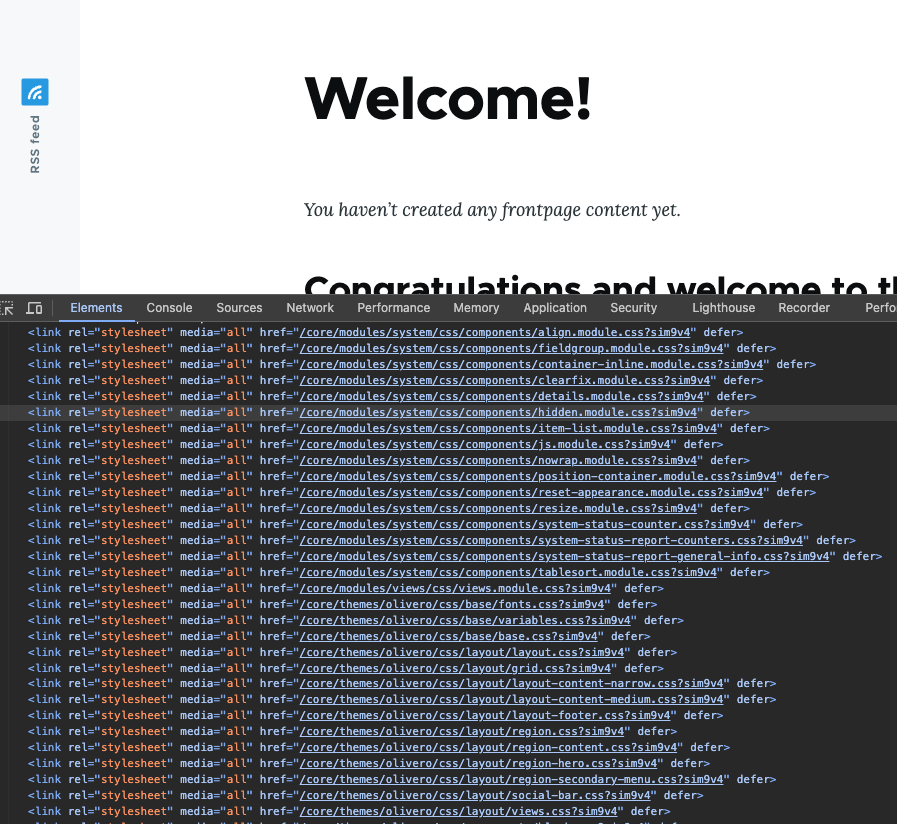The height and width of the screenshot is (824, 897).
Task: Click media="all" on grid.css row
Action: pos(216,669)
